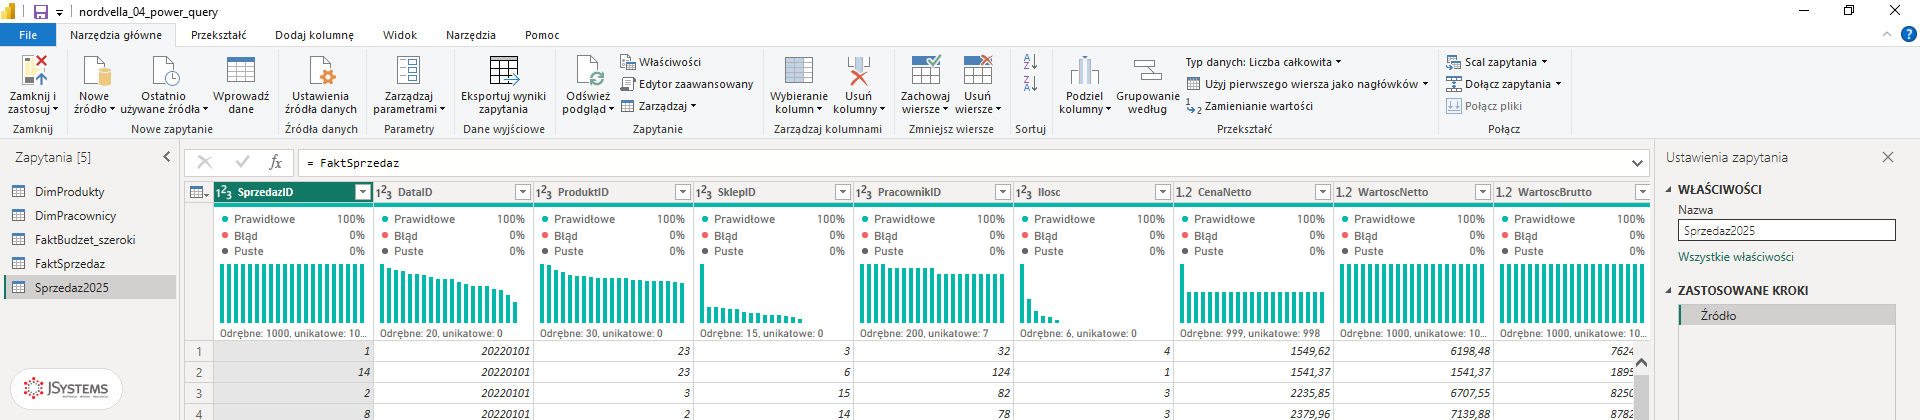This screenshot has width=1920, height=420.
Task: Switch to Pomoc tab
Action: coord(542,35)
